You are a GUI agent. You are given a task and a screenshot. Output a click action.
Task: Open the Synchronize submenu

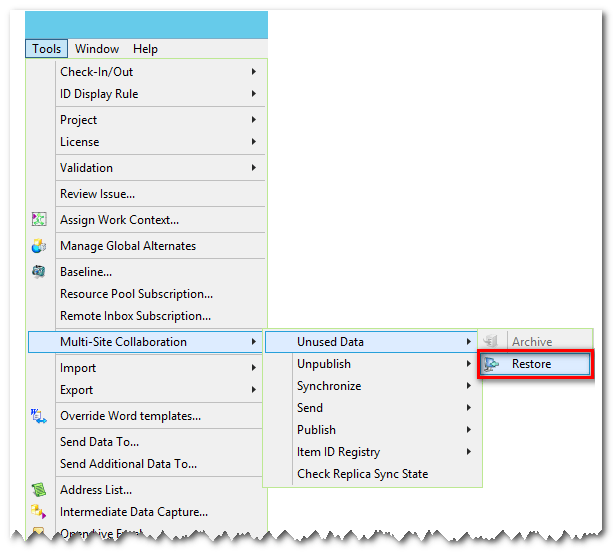pos(329,386)
